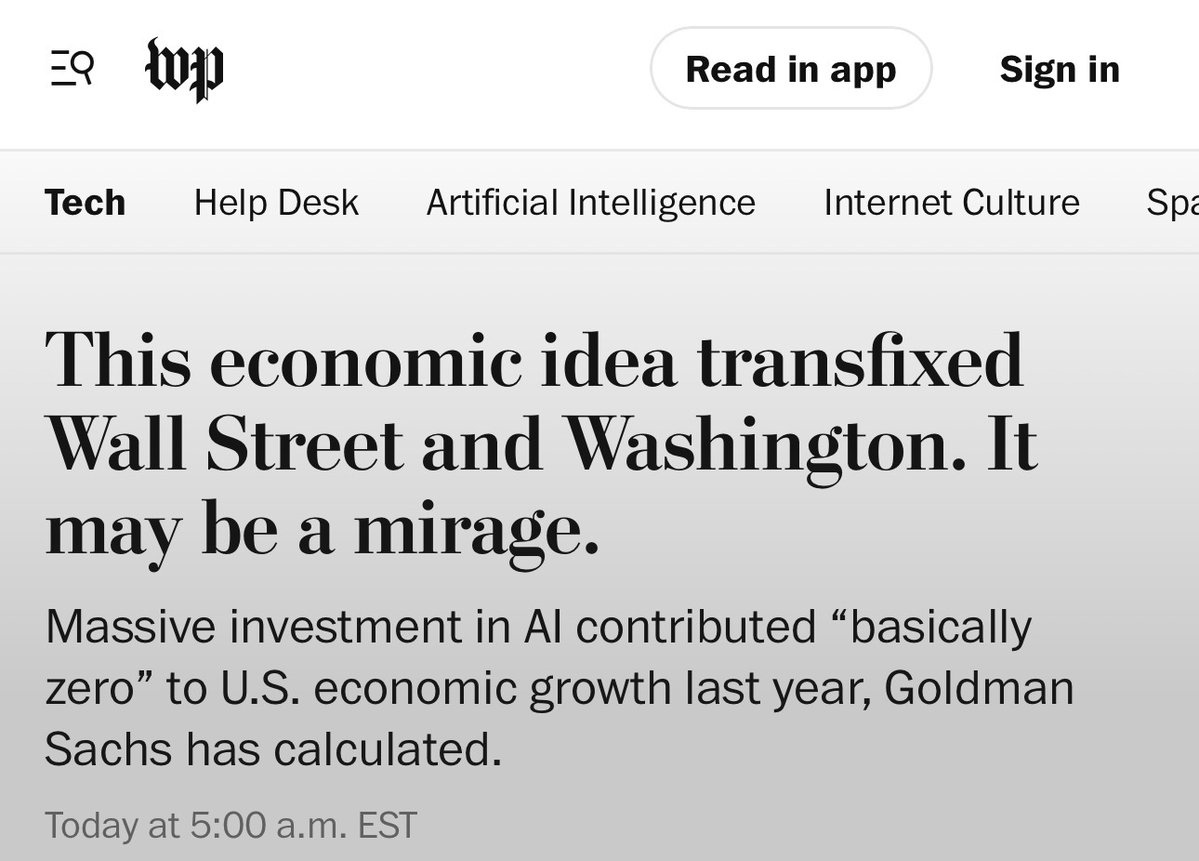The image size is (1199, 861).
Task: Click blank header space beside the logo
Action: 430,69
